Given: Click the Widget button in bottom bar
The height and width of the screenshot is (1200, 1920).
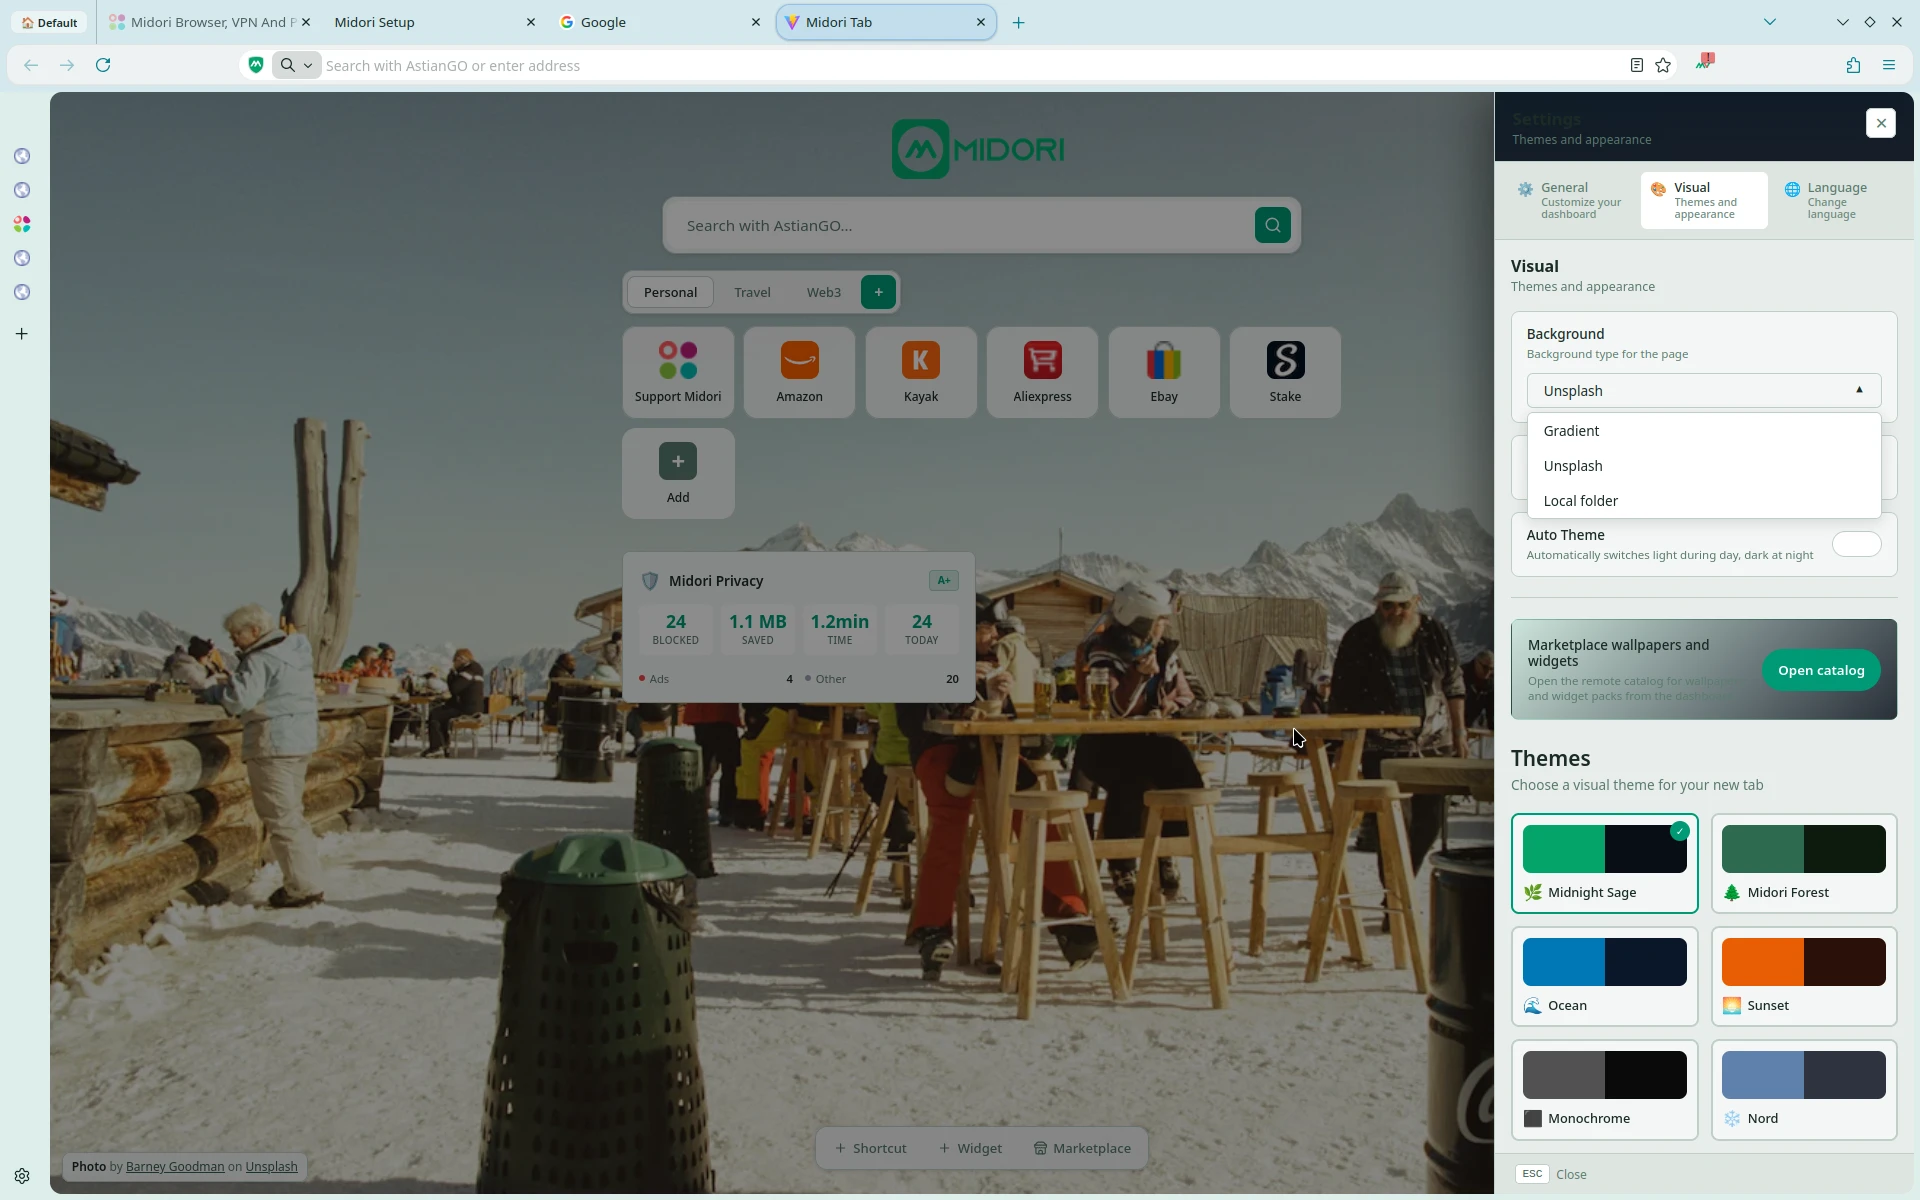Looking at the screenshot, I should [970, 1148].
